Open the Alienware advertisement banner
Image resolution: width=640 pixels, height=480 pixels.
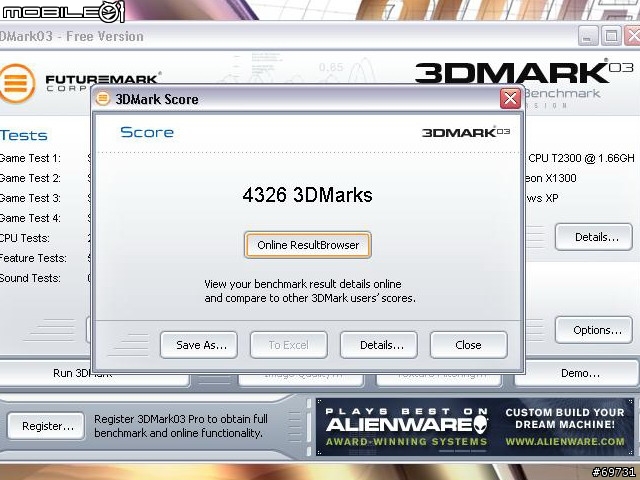[x=475, y=427]
